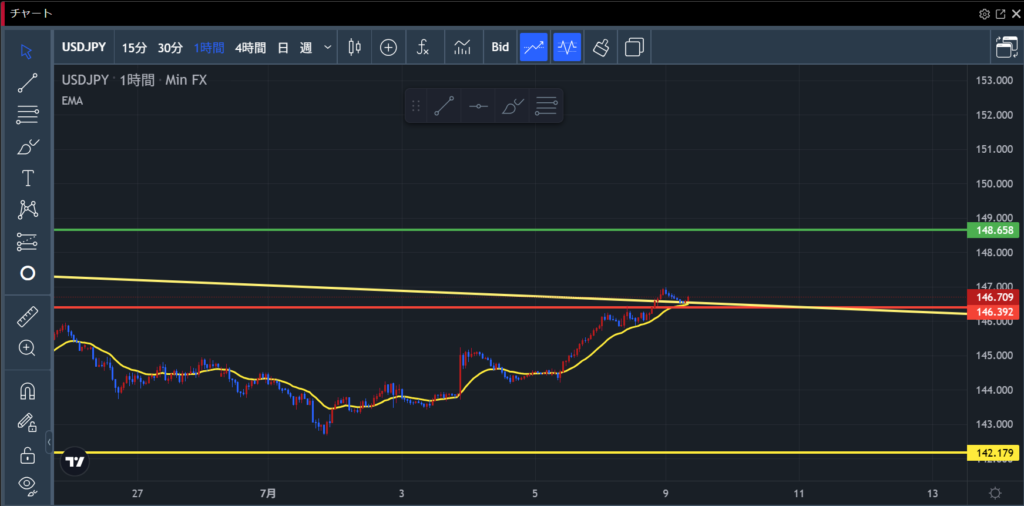The image size is (1024, 506).
Task: Click the 7月 date label on time axis
Action: 268,493
